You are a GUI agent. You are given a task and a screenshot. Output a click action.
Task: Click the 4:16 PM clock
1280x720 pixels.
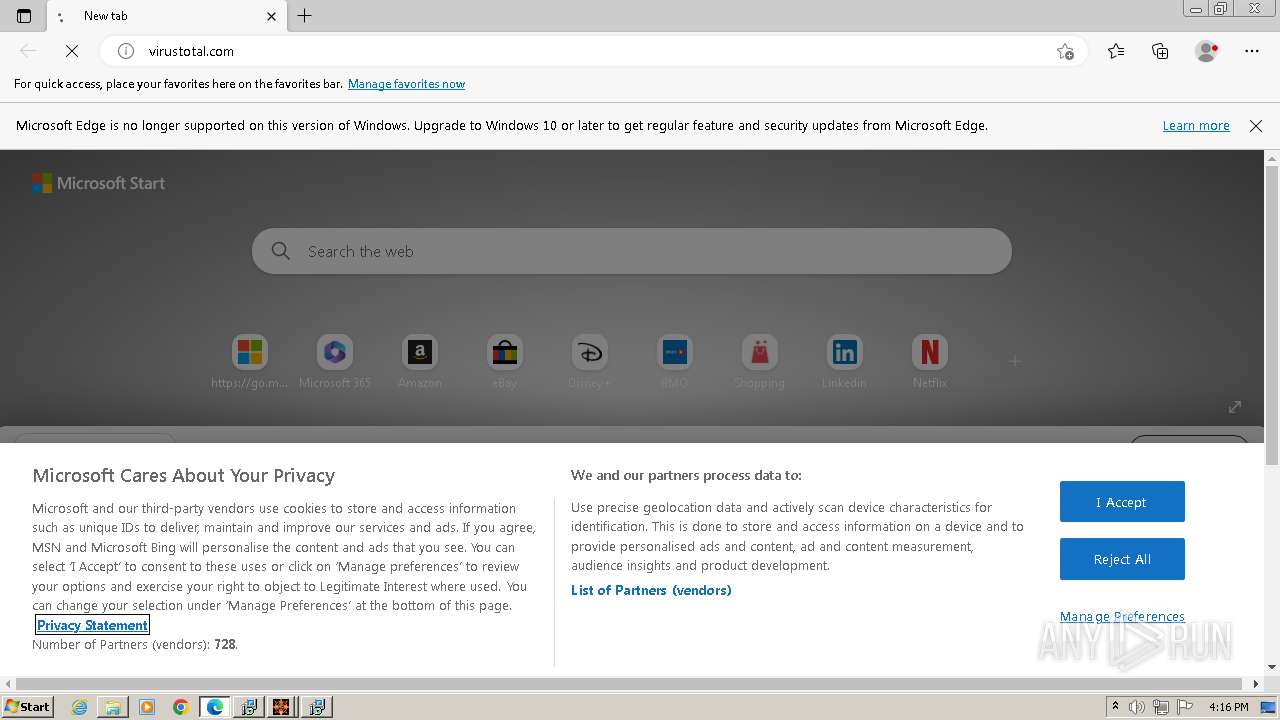1228,707
